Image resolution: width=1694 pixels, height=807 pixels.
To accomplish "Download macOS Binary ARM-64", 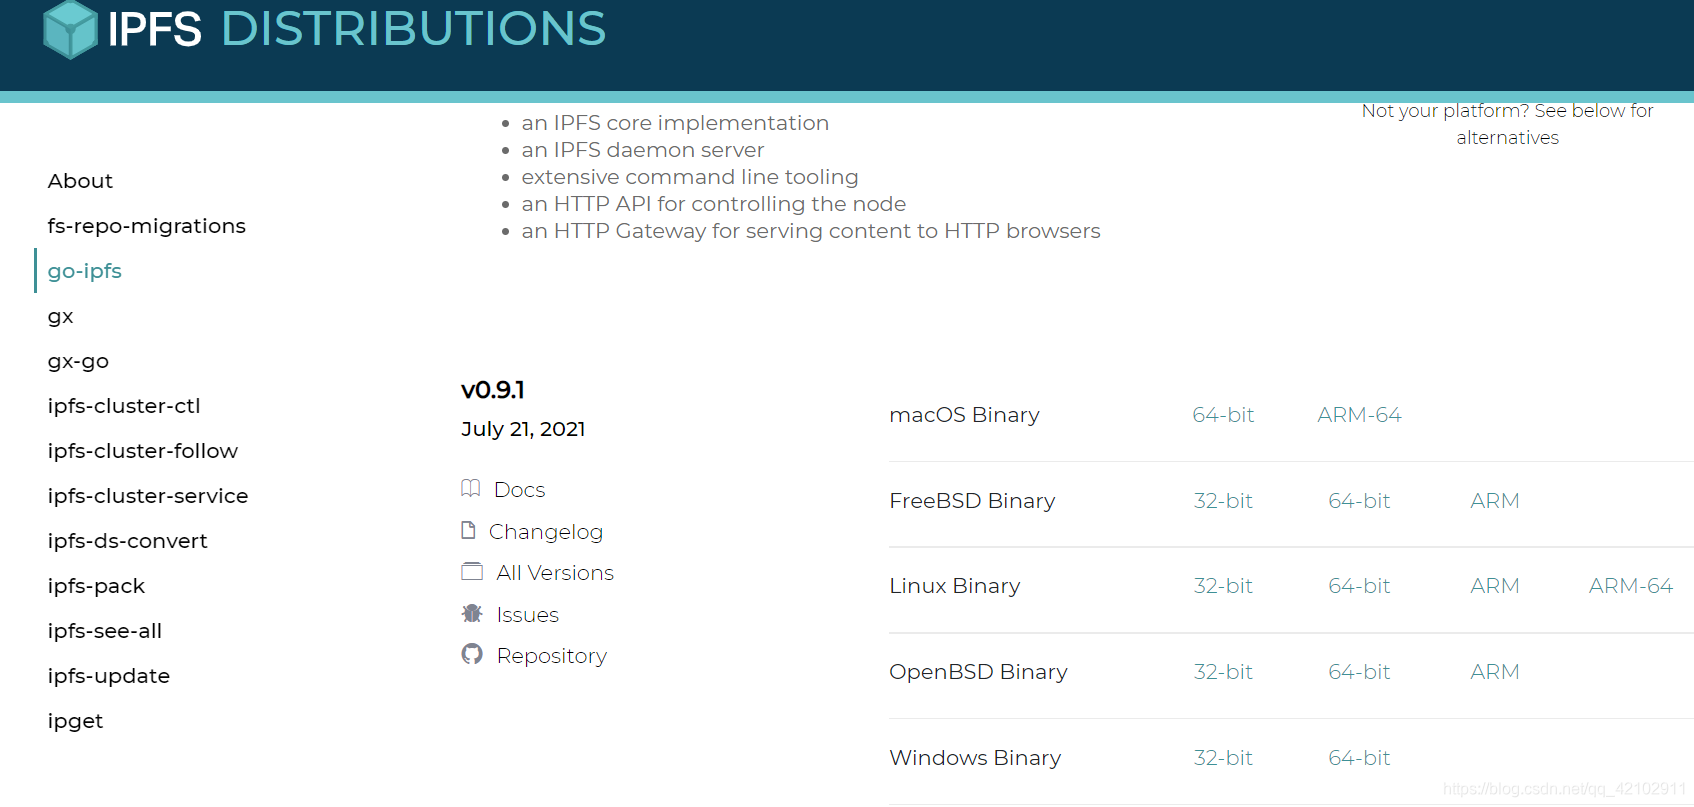I will point(1359,415).
